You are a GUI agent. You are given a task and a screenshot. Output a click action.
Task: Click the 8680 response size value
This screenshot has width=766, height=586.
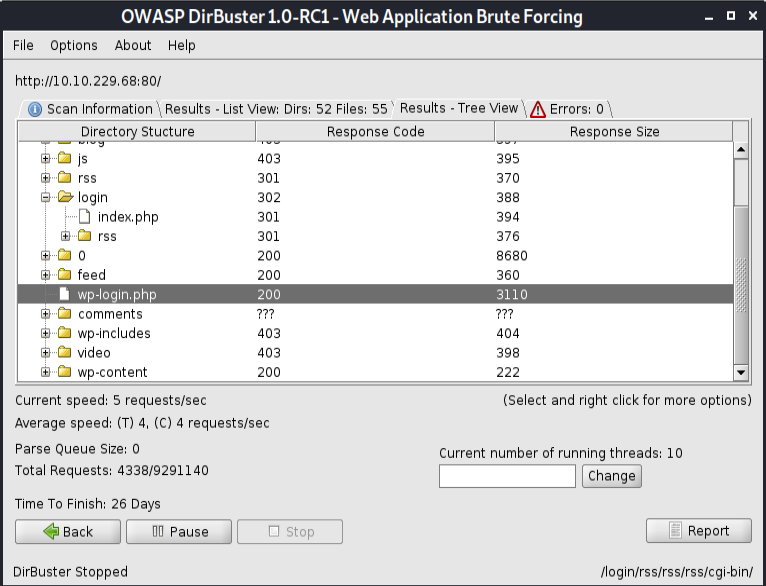512,255
